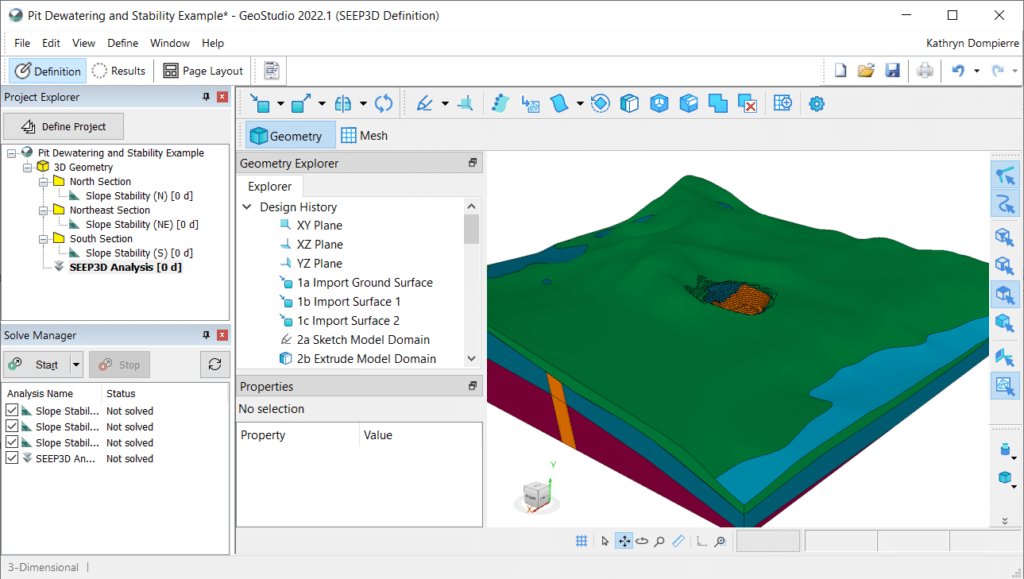Viewport: 1024px width, 579px height.
Task: Toggle grid display in the view toolbar
Action: coord(581,540)
